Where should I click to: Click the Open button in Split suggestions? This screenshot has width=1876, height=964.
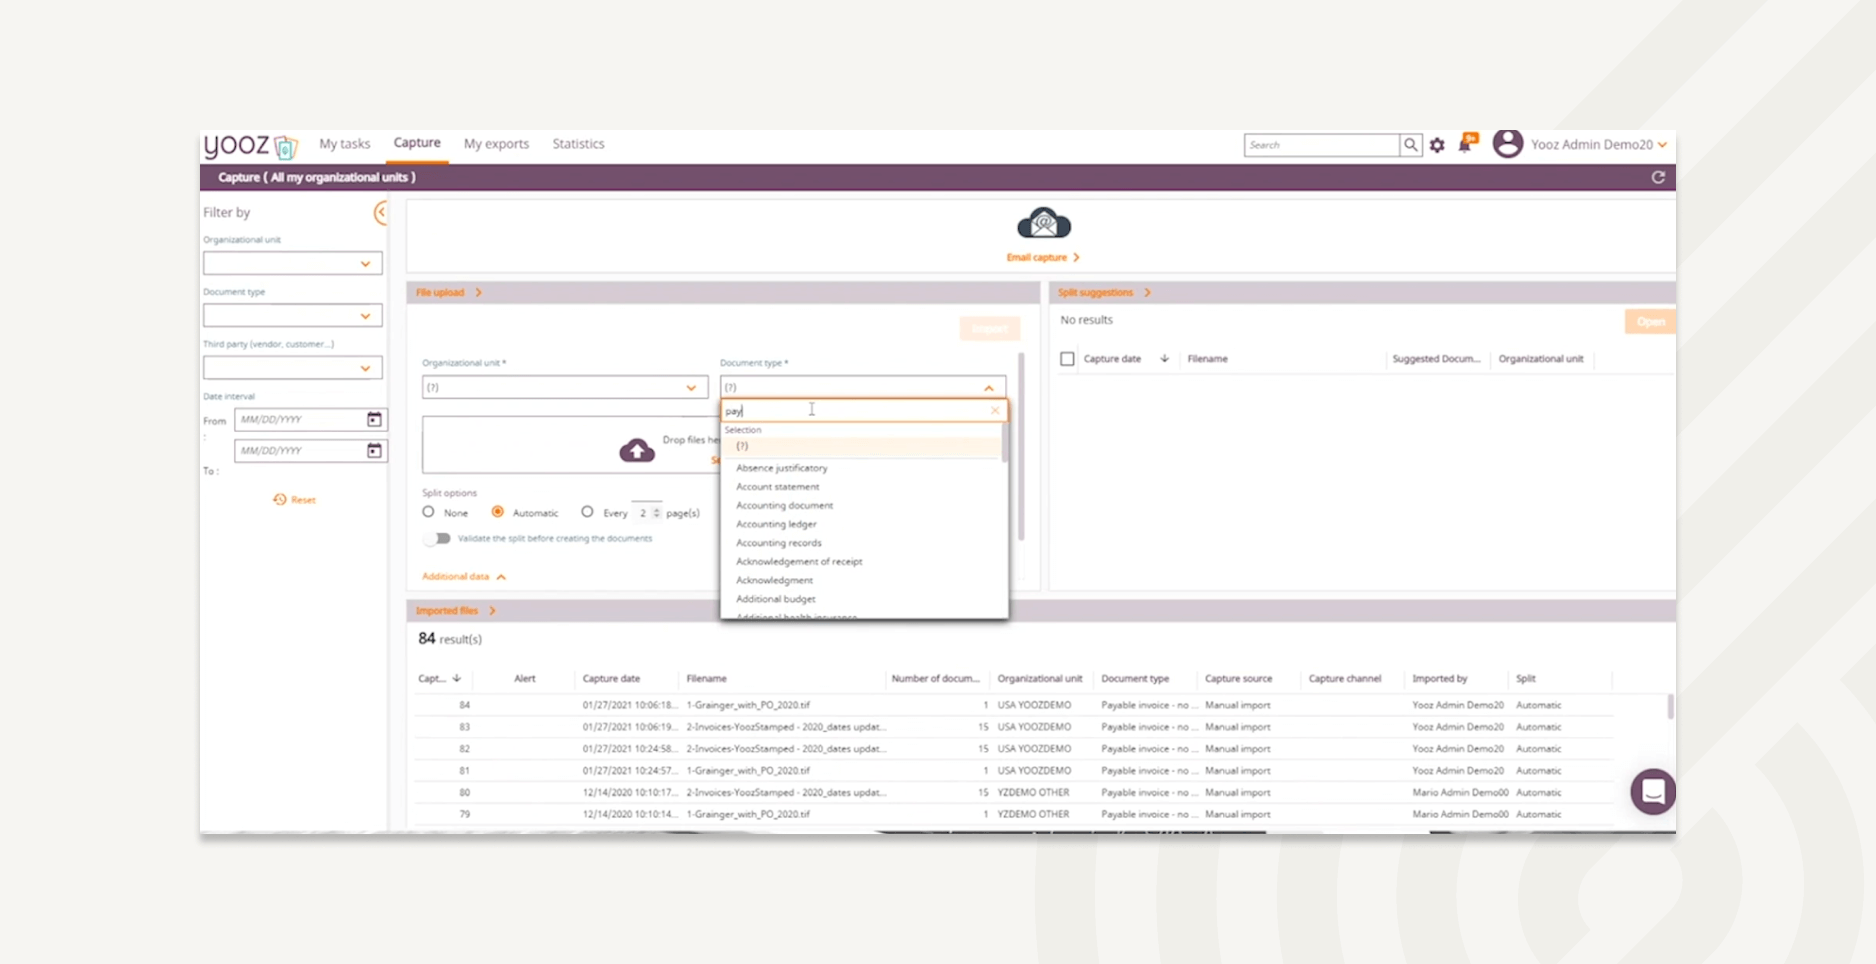(x=1650, y=322)
